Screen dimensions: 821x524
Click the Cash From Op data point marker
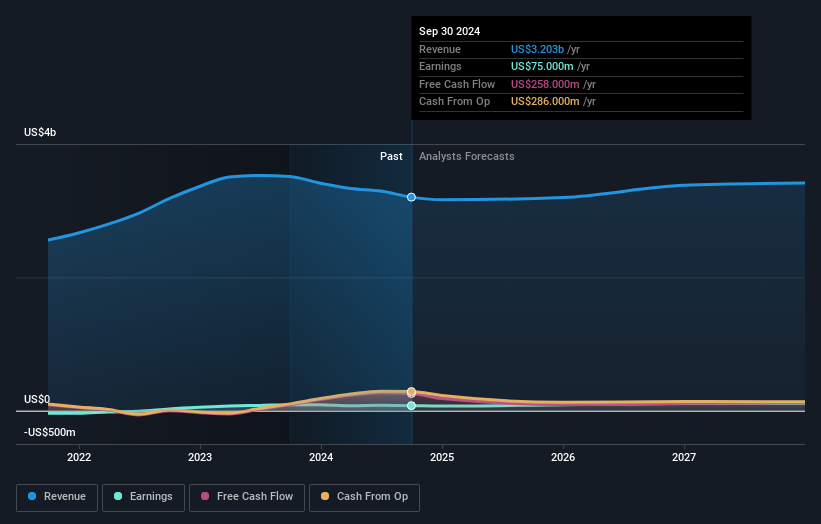tap(412, 392)
